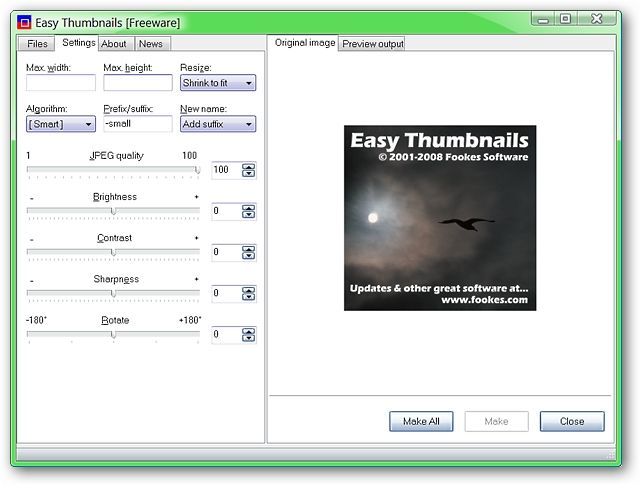Open the News tab
Screen dimensions: 640x485
[x=151, y=44]
